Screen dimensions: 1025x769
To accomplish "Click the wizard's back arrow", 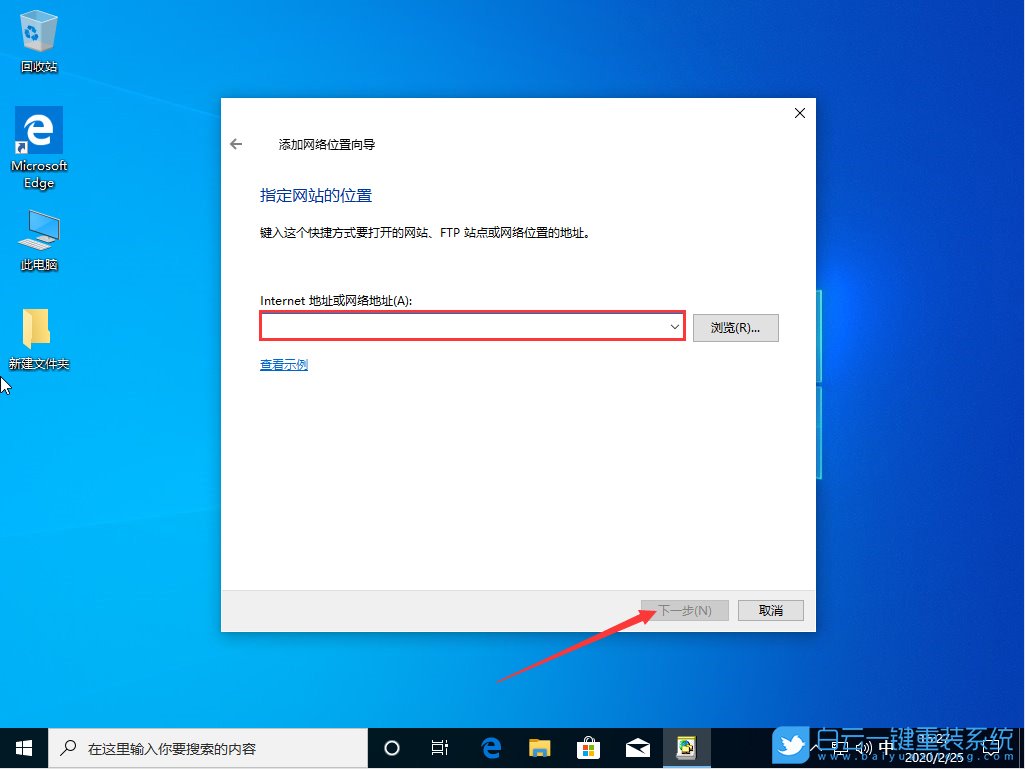I will (x=236, y=143).
